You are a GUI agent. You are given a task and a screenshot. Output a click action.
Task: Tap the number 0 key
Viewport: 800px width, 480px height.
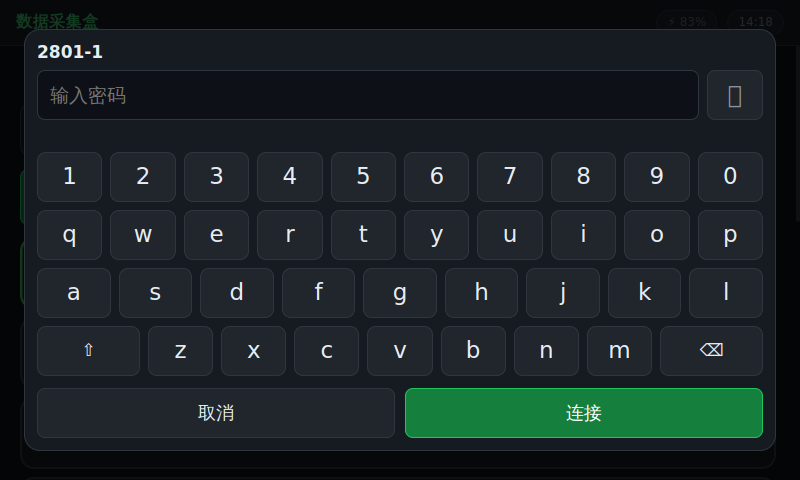pyautogui.click(x=730, y=177)
